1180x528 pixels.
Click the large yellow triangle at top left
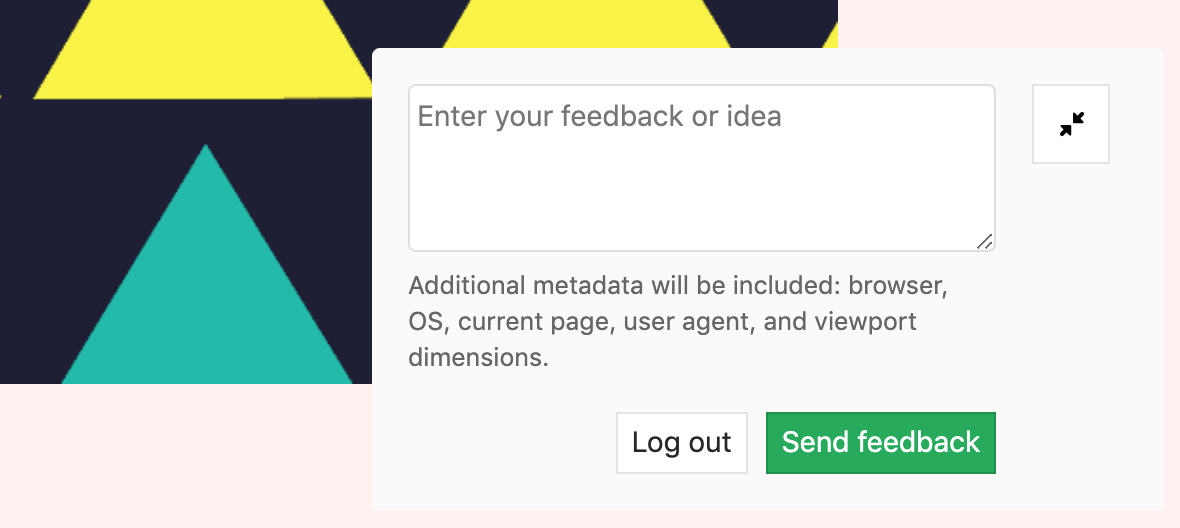pos(203,49)
